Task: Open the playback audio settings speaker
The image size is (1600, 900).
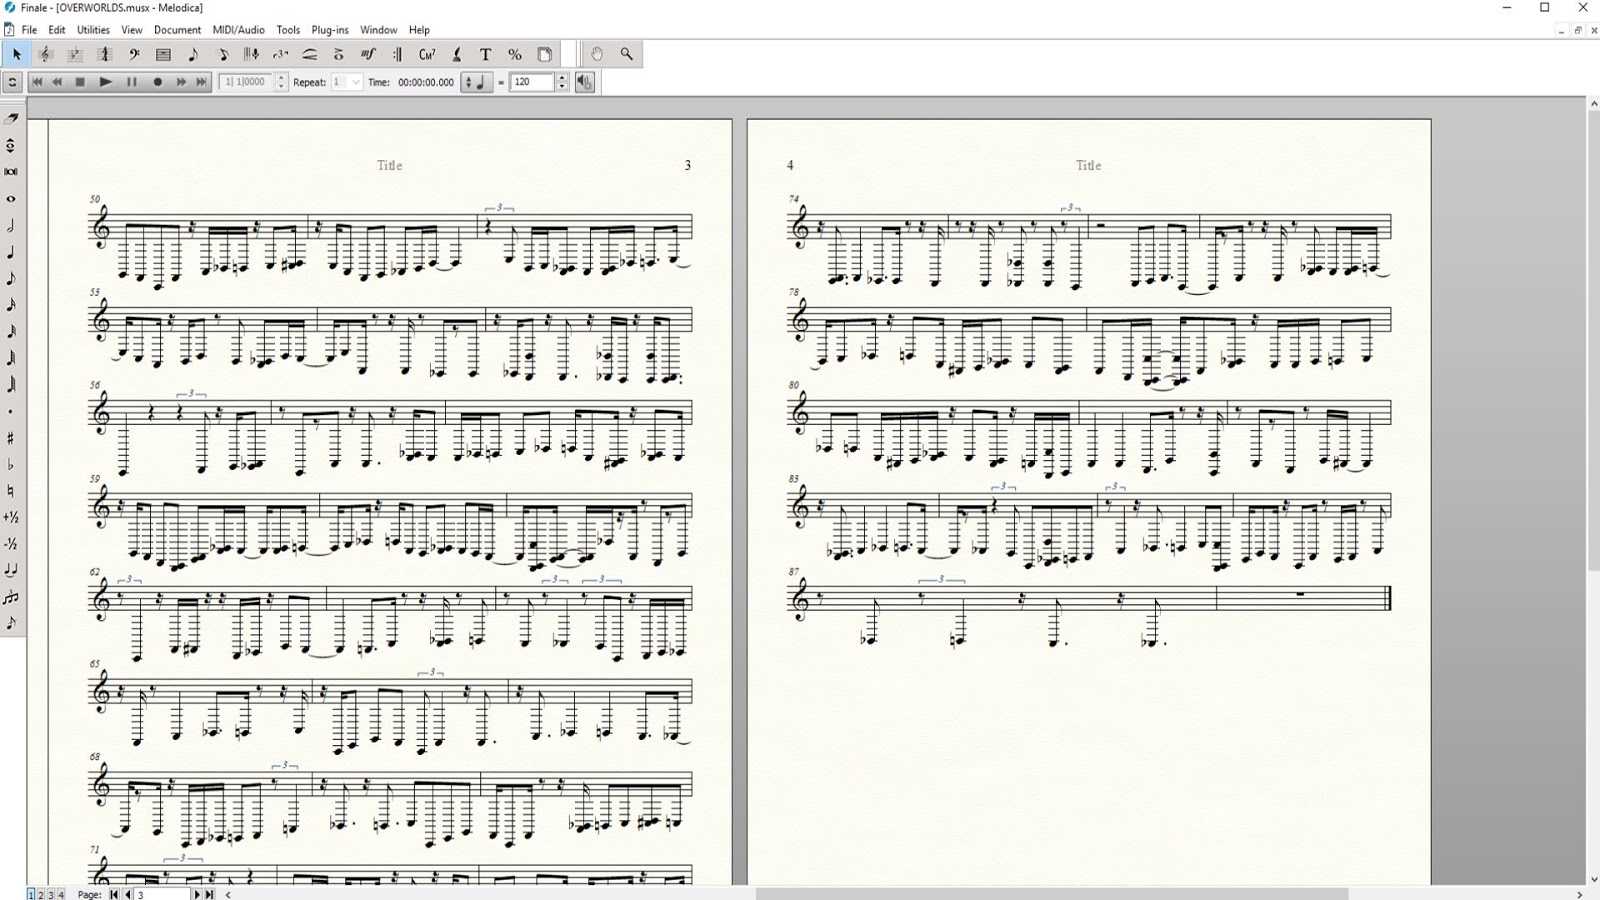Action: [585, 82]
